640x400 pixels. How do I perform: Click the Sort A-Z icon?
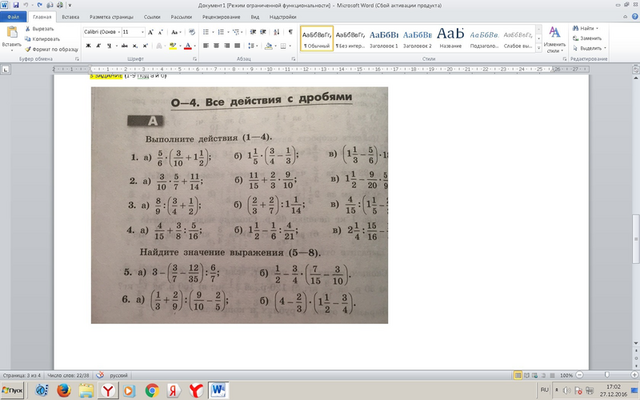(x=277, y=32)
